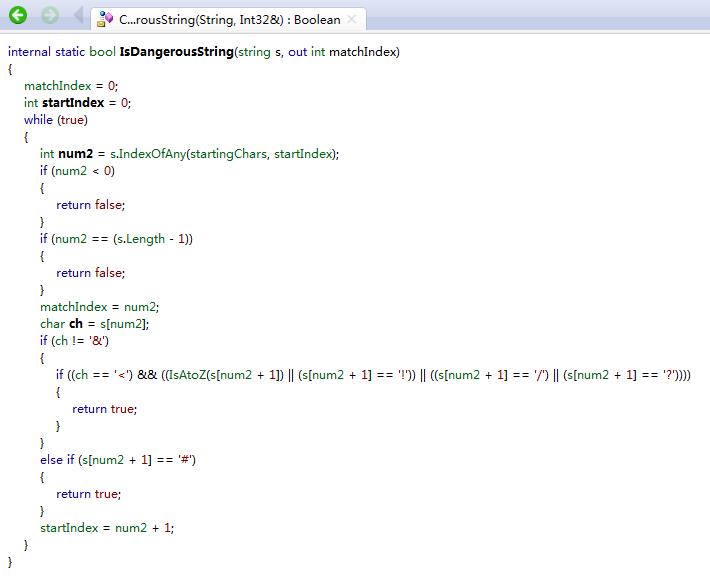Select the C...rousString(String, Int32&) tab
Viewport: 710px width, 585px height.
tap(229, 19)
